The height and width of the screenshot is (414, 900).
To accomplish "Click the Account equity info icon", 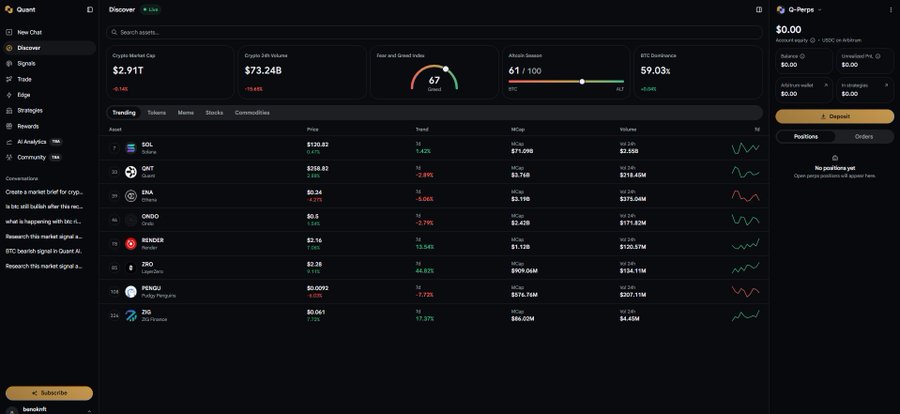I will tap(812, 40).
